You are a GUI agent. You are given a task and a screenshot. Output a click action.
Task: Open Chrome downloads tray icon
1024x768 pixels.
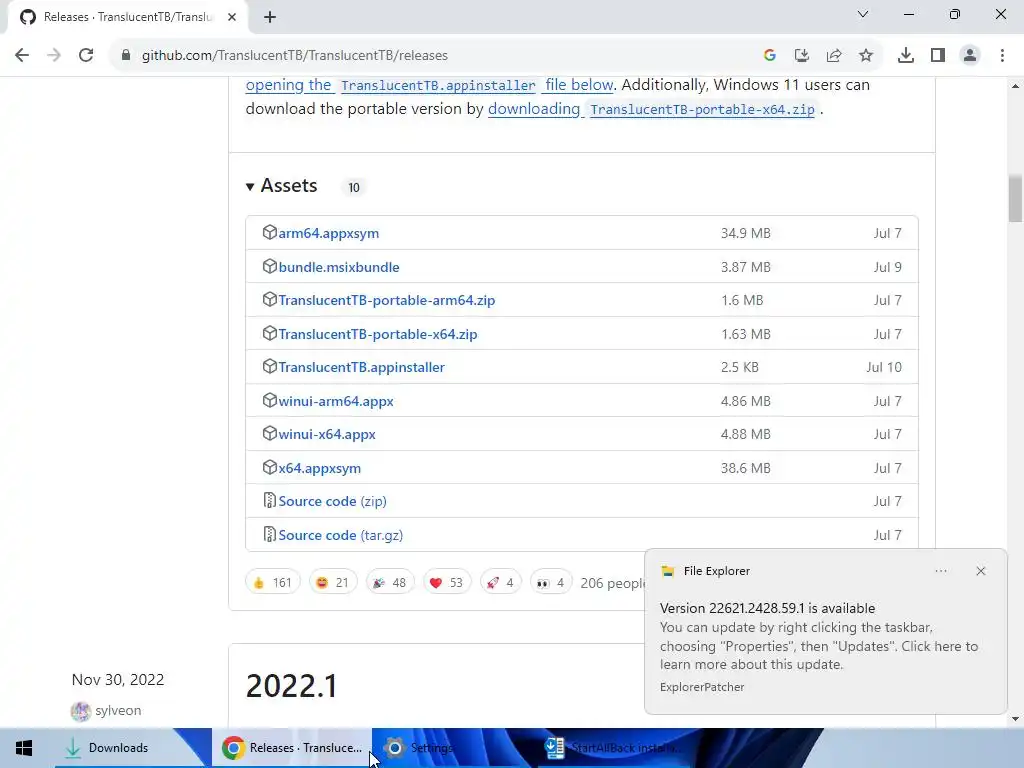click(x=906, y=56)
